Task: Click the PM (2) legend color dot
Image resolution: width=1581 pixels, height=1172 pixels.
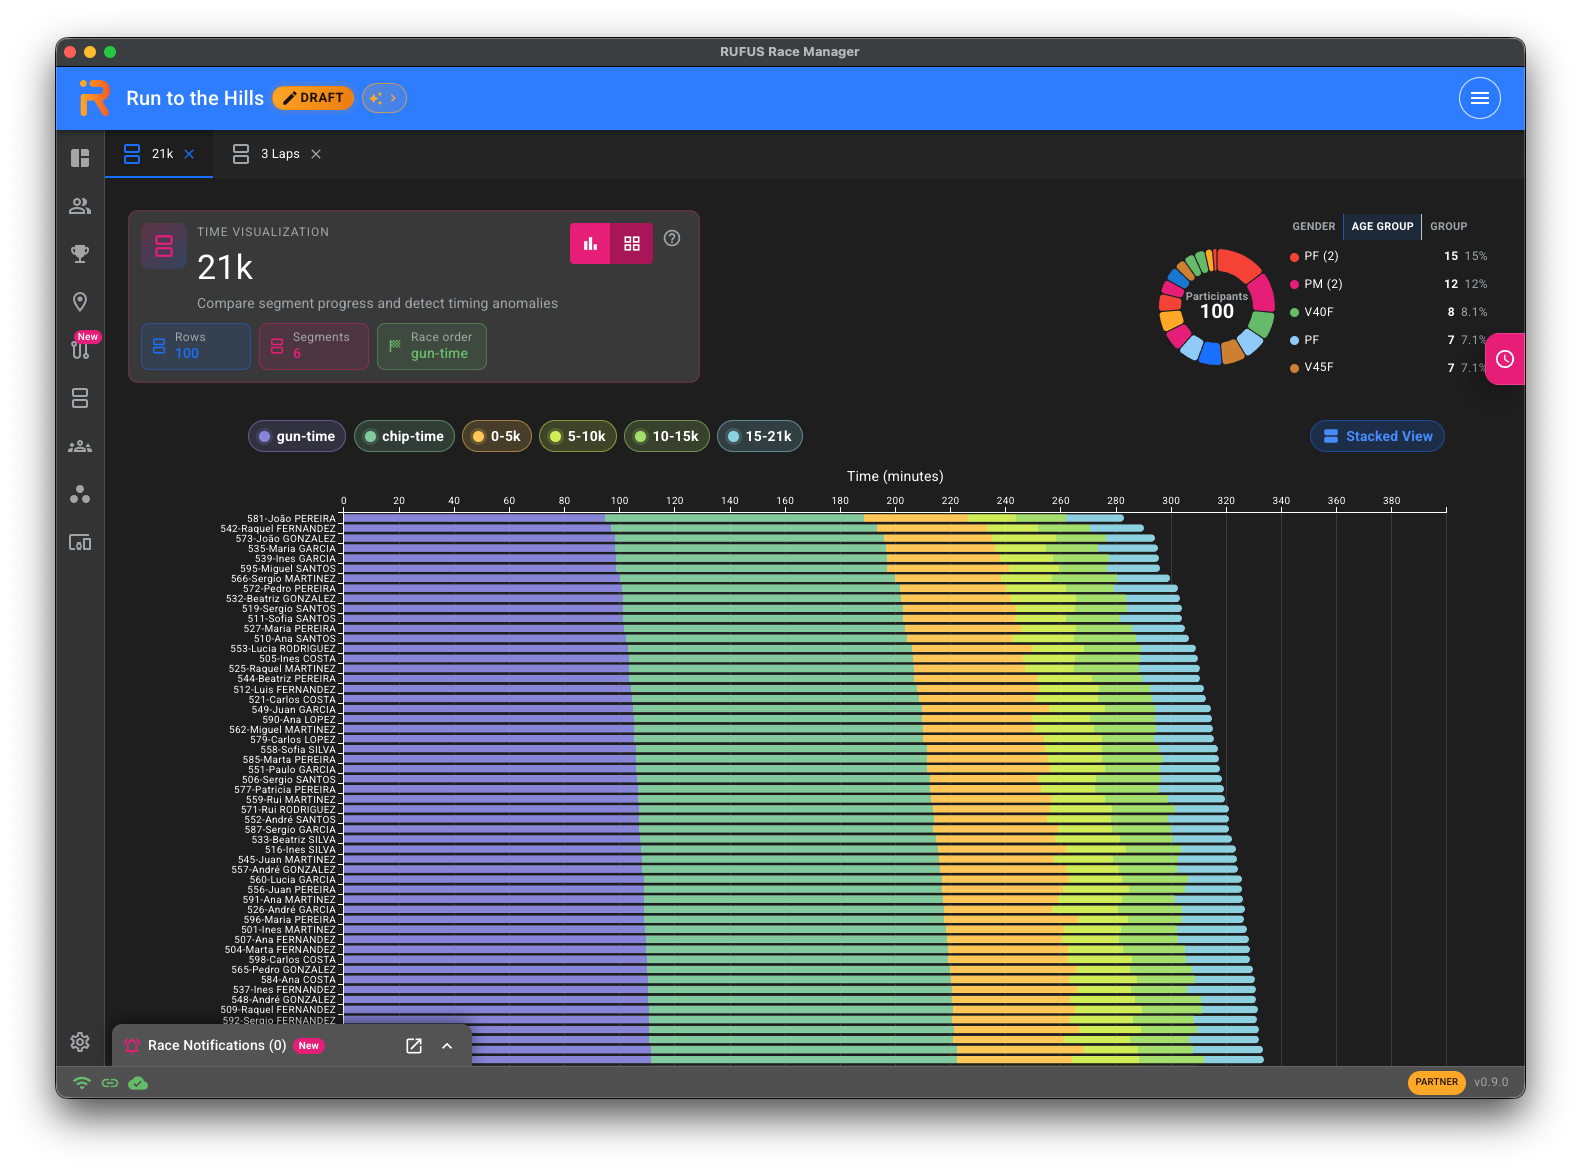Action: 1294,285
